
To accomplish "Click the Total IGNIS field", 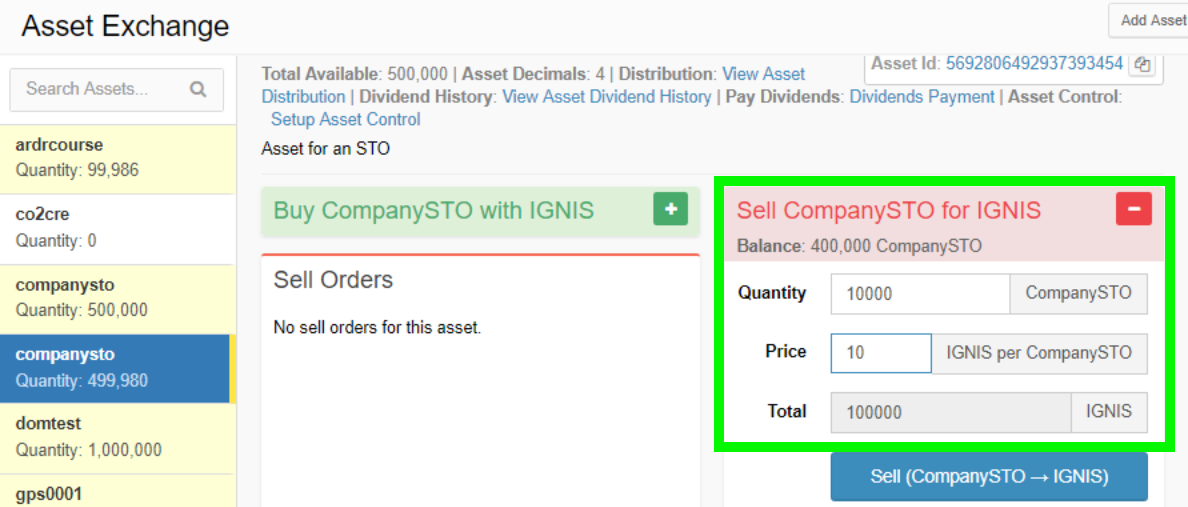I will 950,412.
